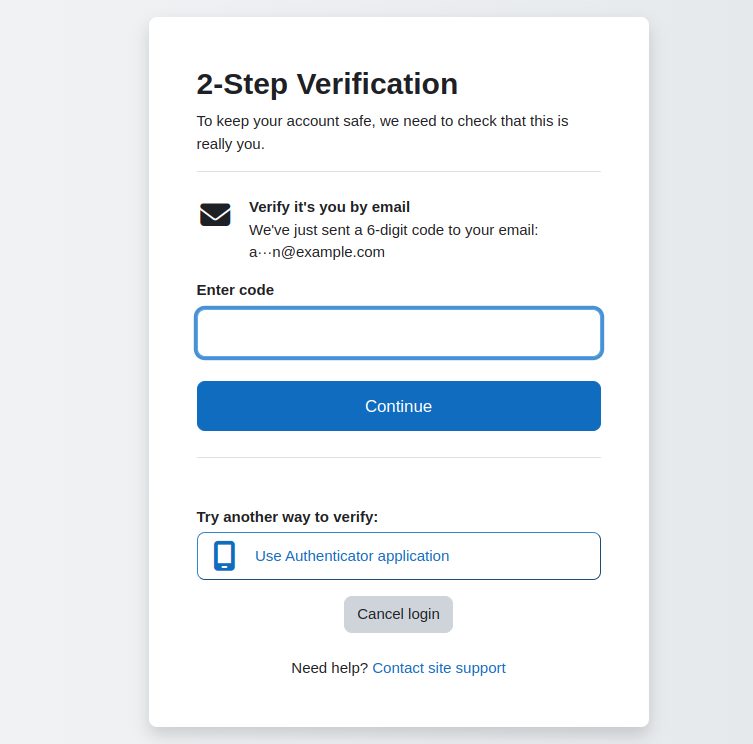
Task: Open Contact site support link
Action: (439, 668)
